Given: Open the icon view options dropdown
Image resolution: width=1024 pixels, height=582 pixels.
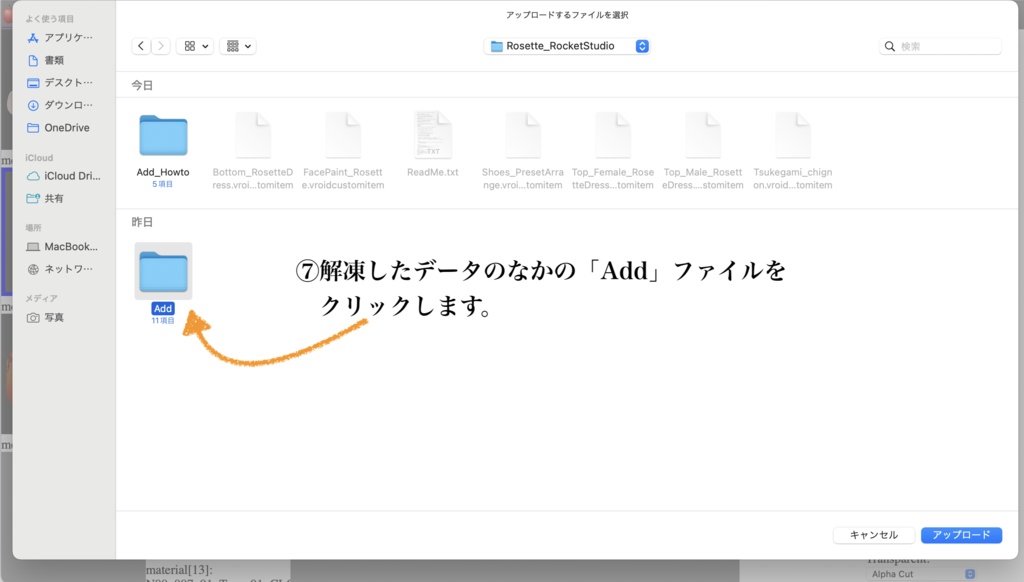Looking at the screenshot, I should 195,46.
